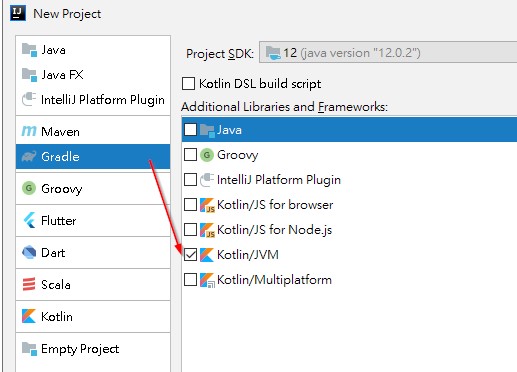Click the Kotlin/JS for Node.js icon
The width and height of the screenshot is (517, 372).
[207, 230]
